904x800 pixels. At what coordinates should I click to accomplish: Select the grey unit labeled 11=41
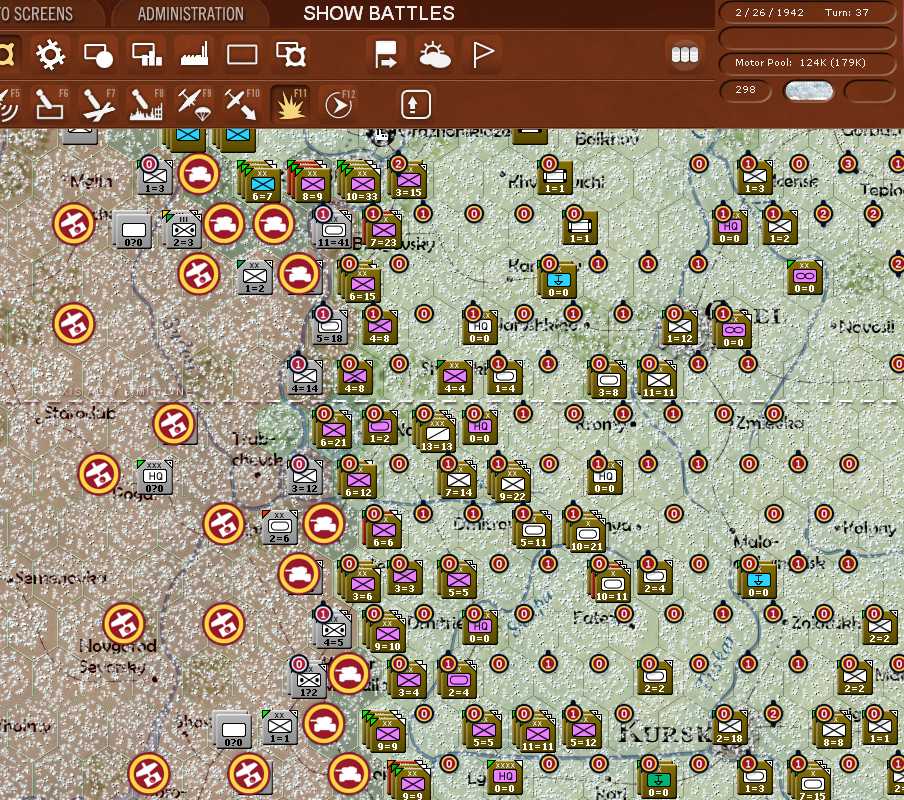333,232
